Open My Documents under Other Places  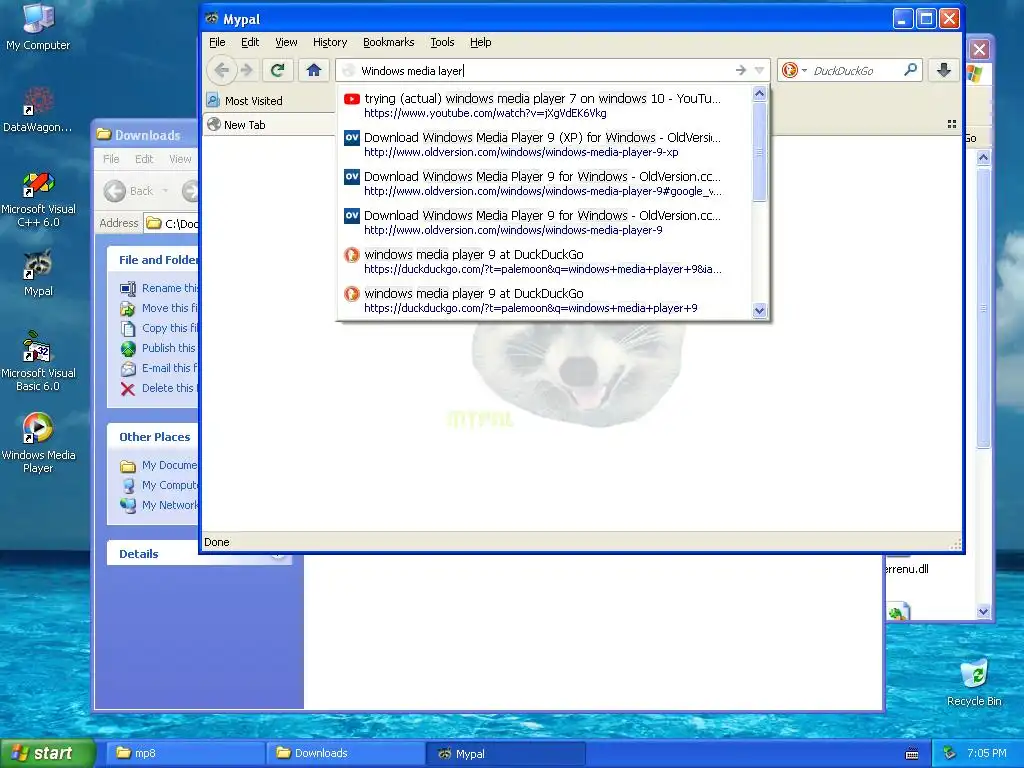point(159,466)
